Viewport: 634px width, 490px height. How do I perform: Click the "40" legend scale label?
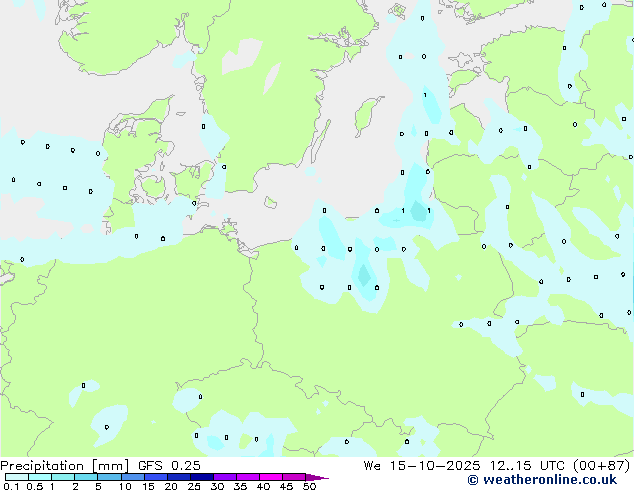[263, 486]
